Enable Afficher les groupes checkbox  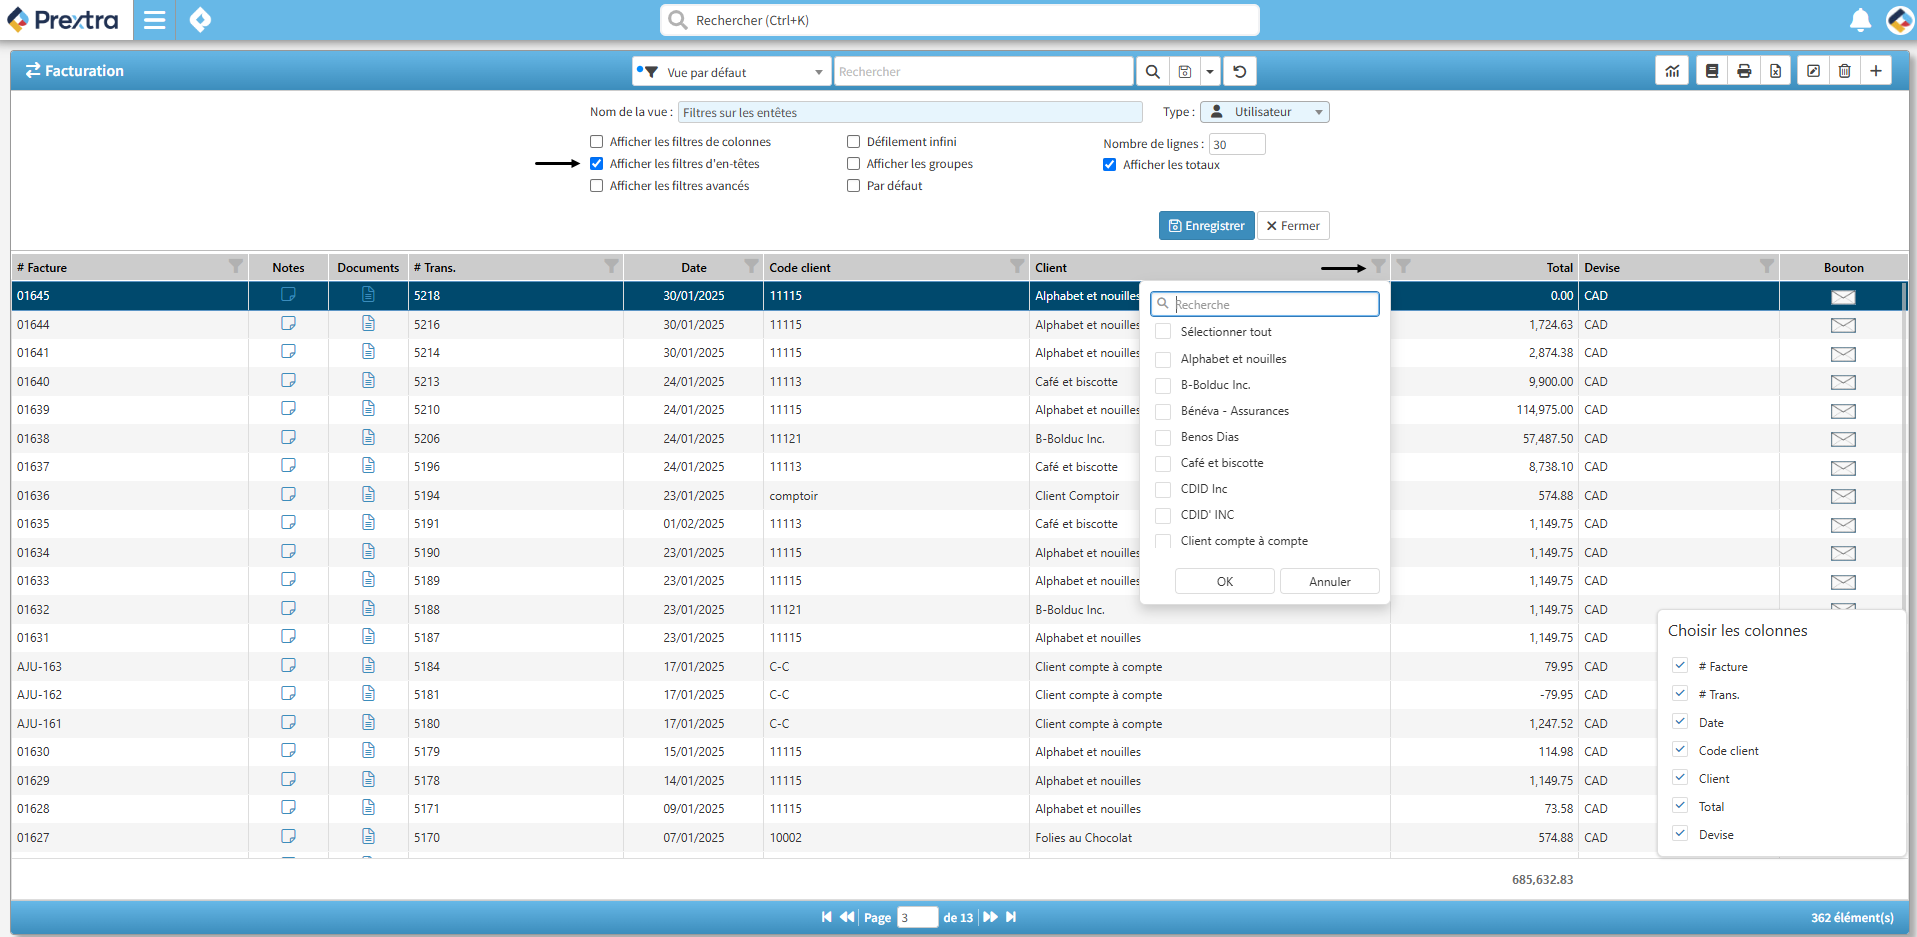[854, 164]
